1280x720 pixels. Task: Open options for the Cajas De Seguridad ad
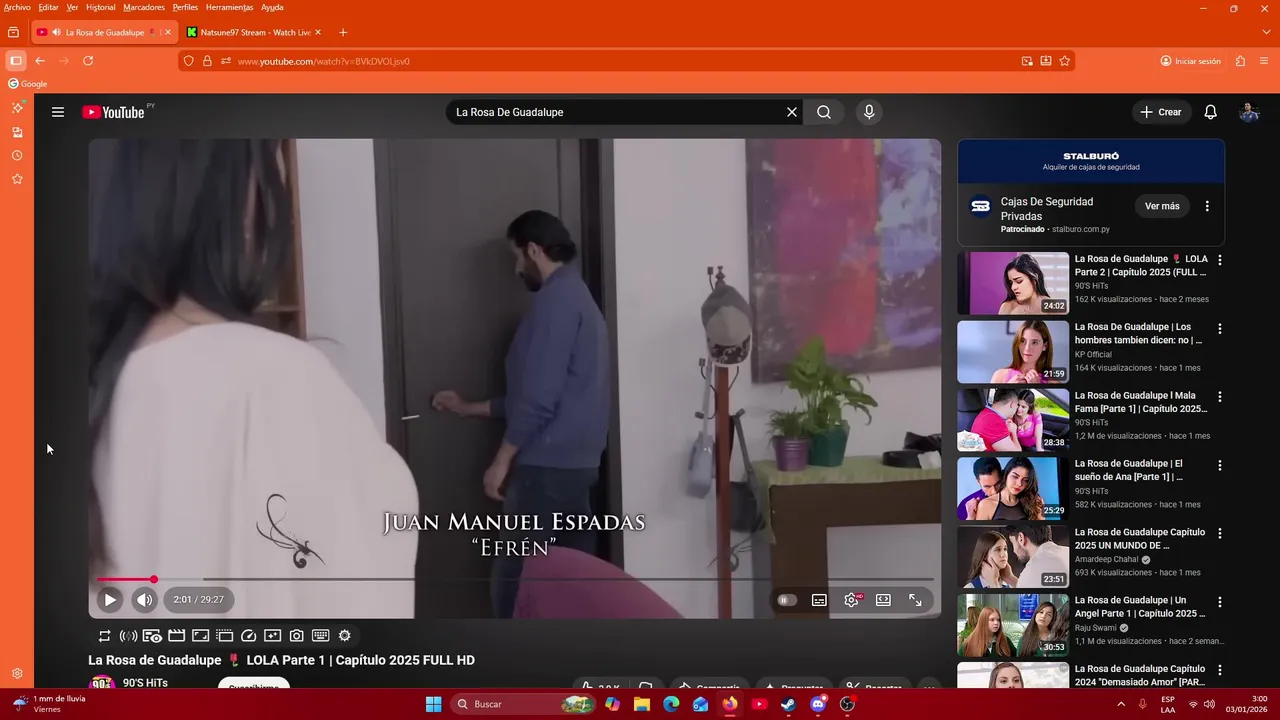coord(1207,206)
